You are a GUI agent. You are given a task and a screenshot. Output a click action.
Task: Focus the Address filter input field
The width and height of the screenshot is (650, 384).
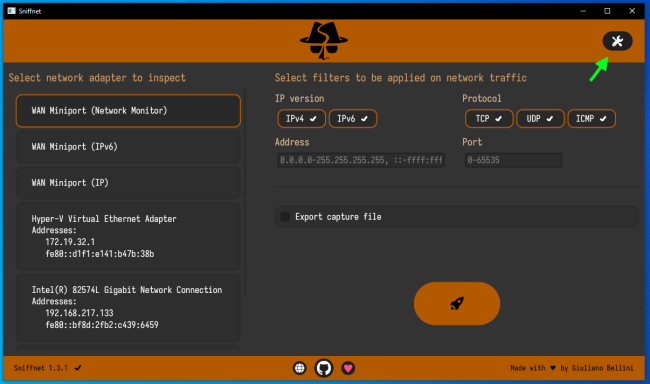coord(361,160)
